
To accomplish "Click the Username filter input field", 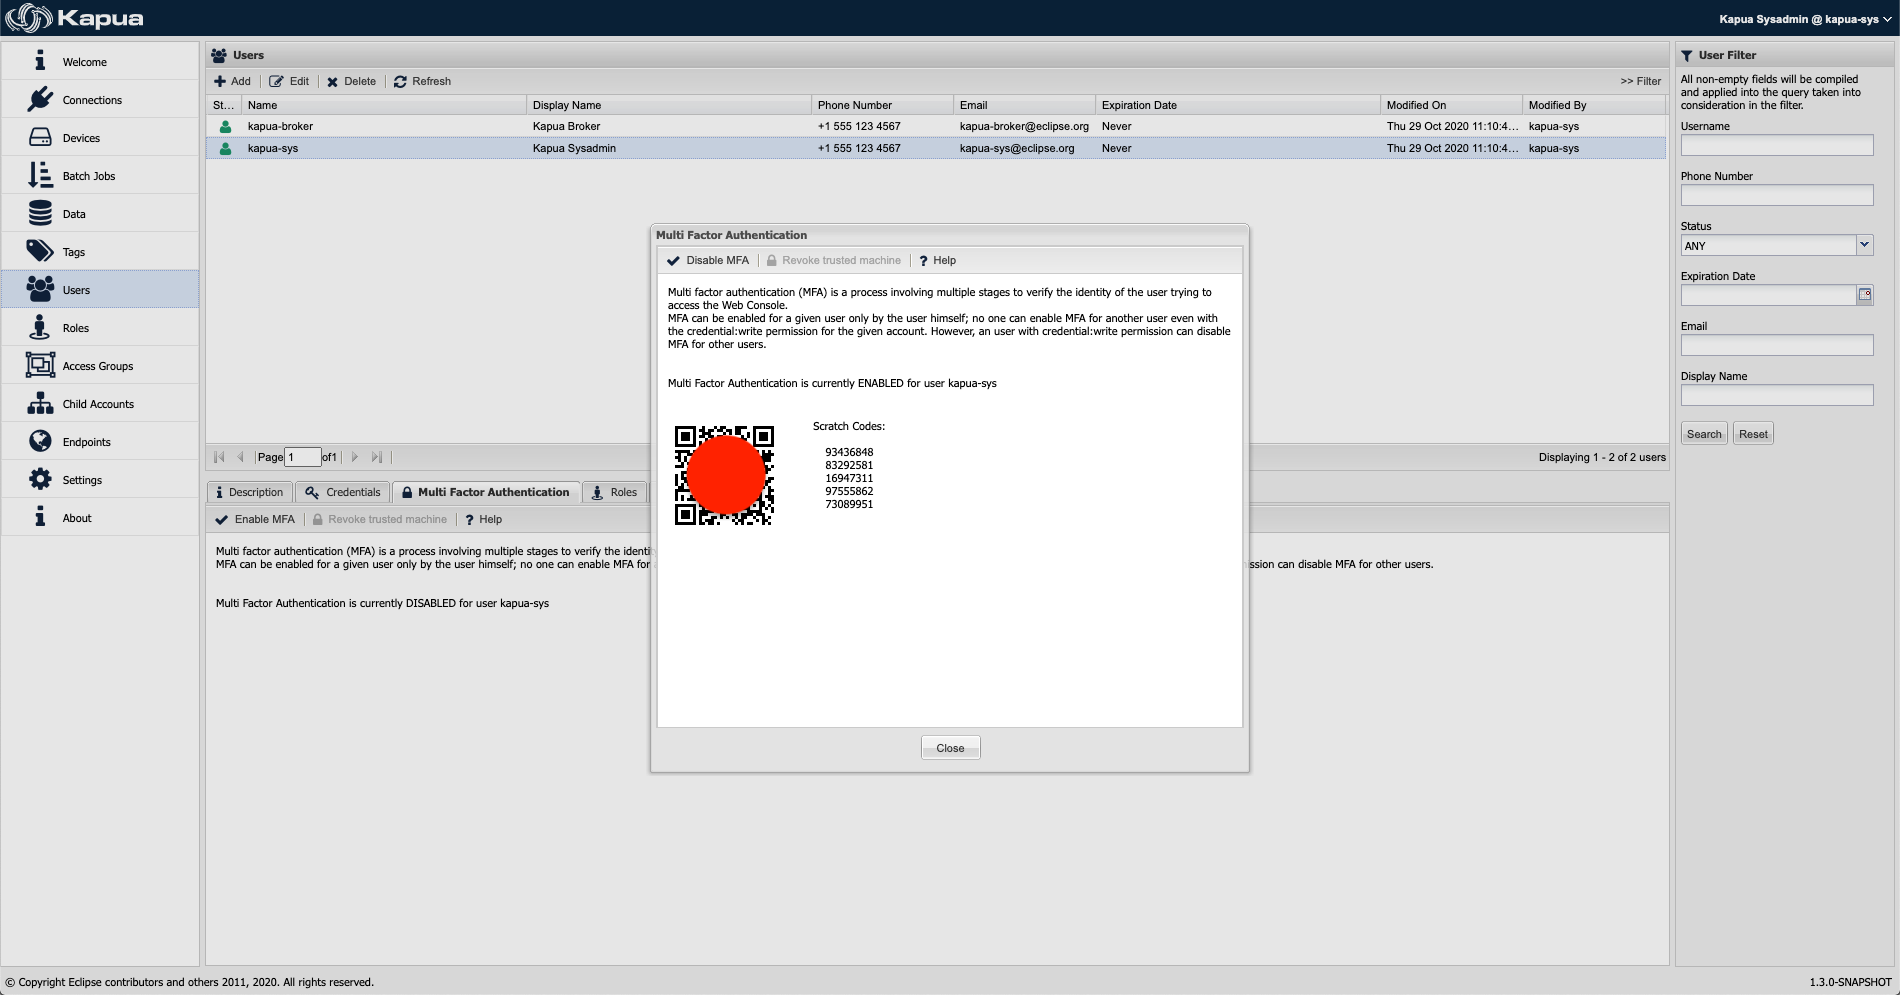I will (1776, 146).
